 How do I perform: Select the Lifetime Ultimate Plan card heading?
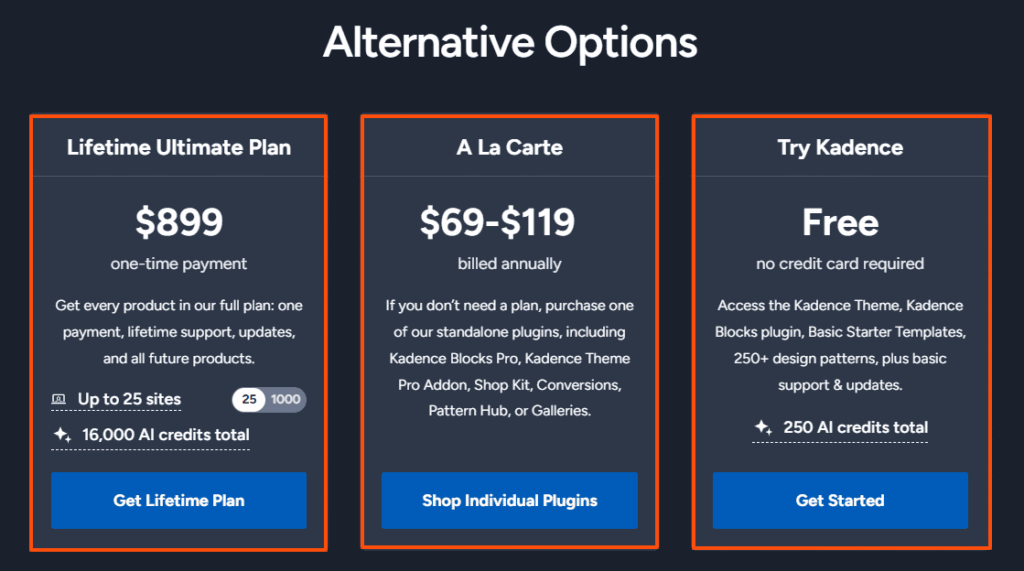[179, 148]
